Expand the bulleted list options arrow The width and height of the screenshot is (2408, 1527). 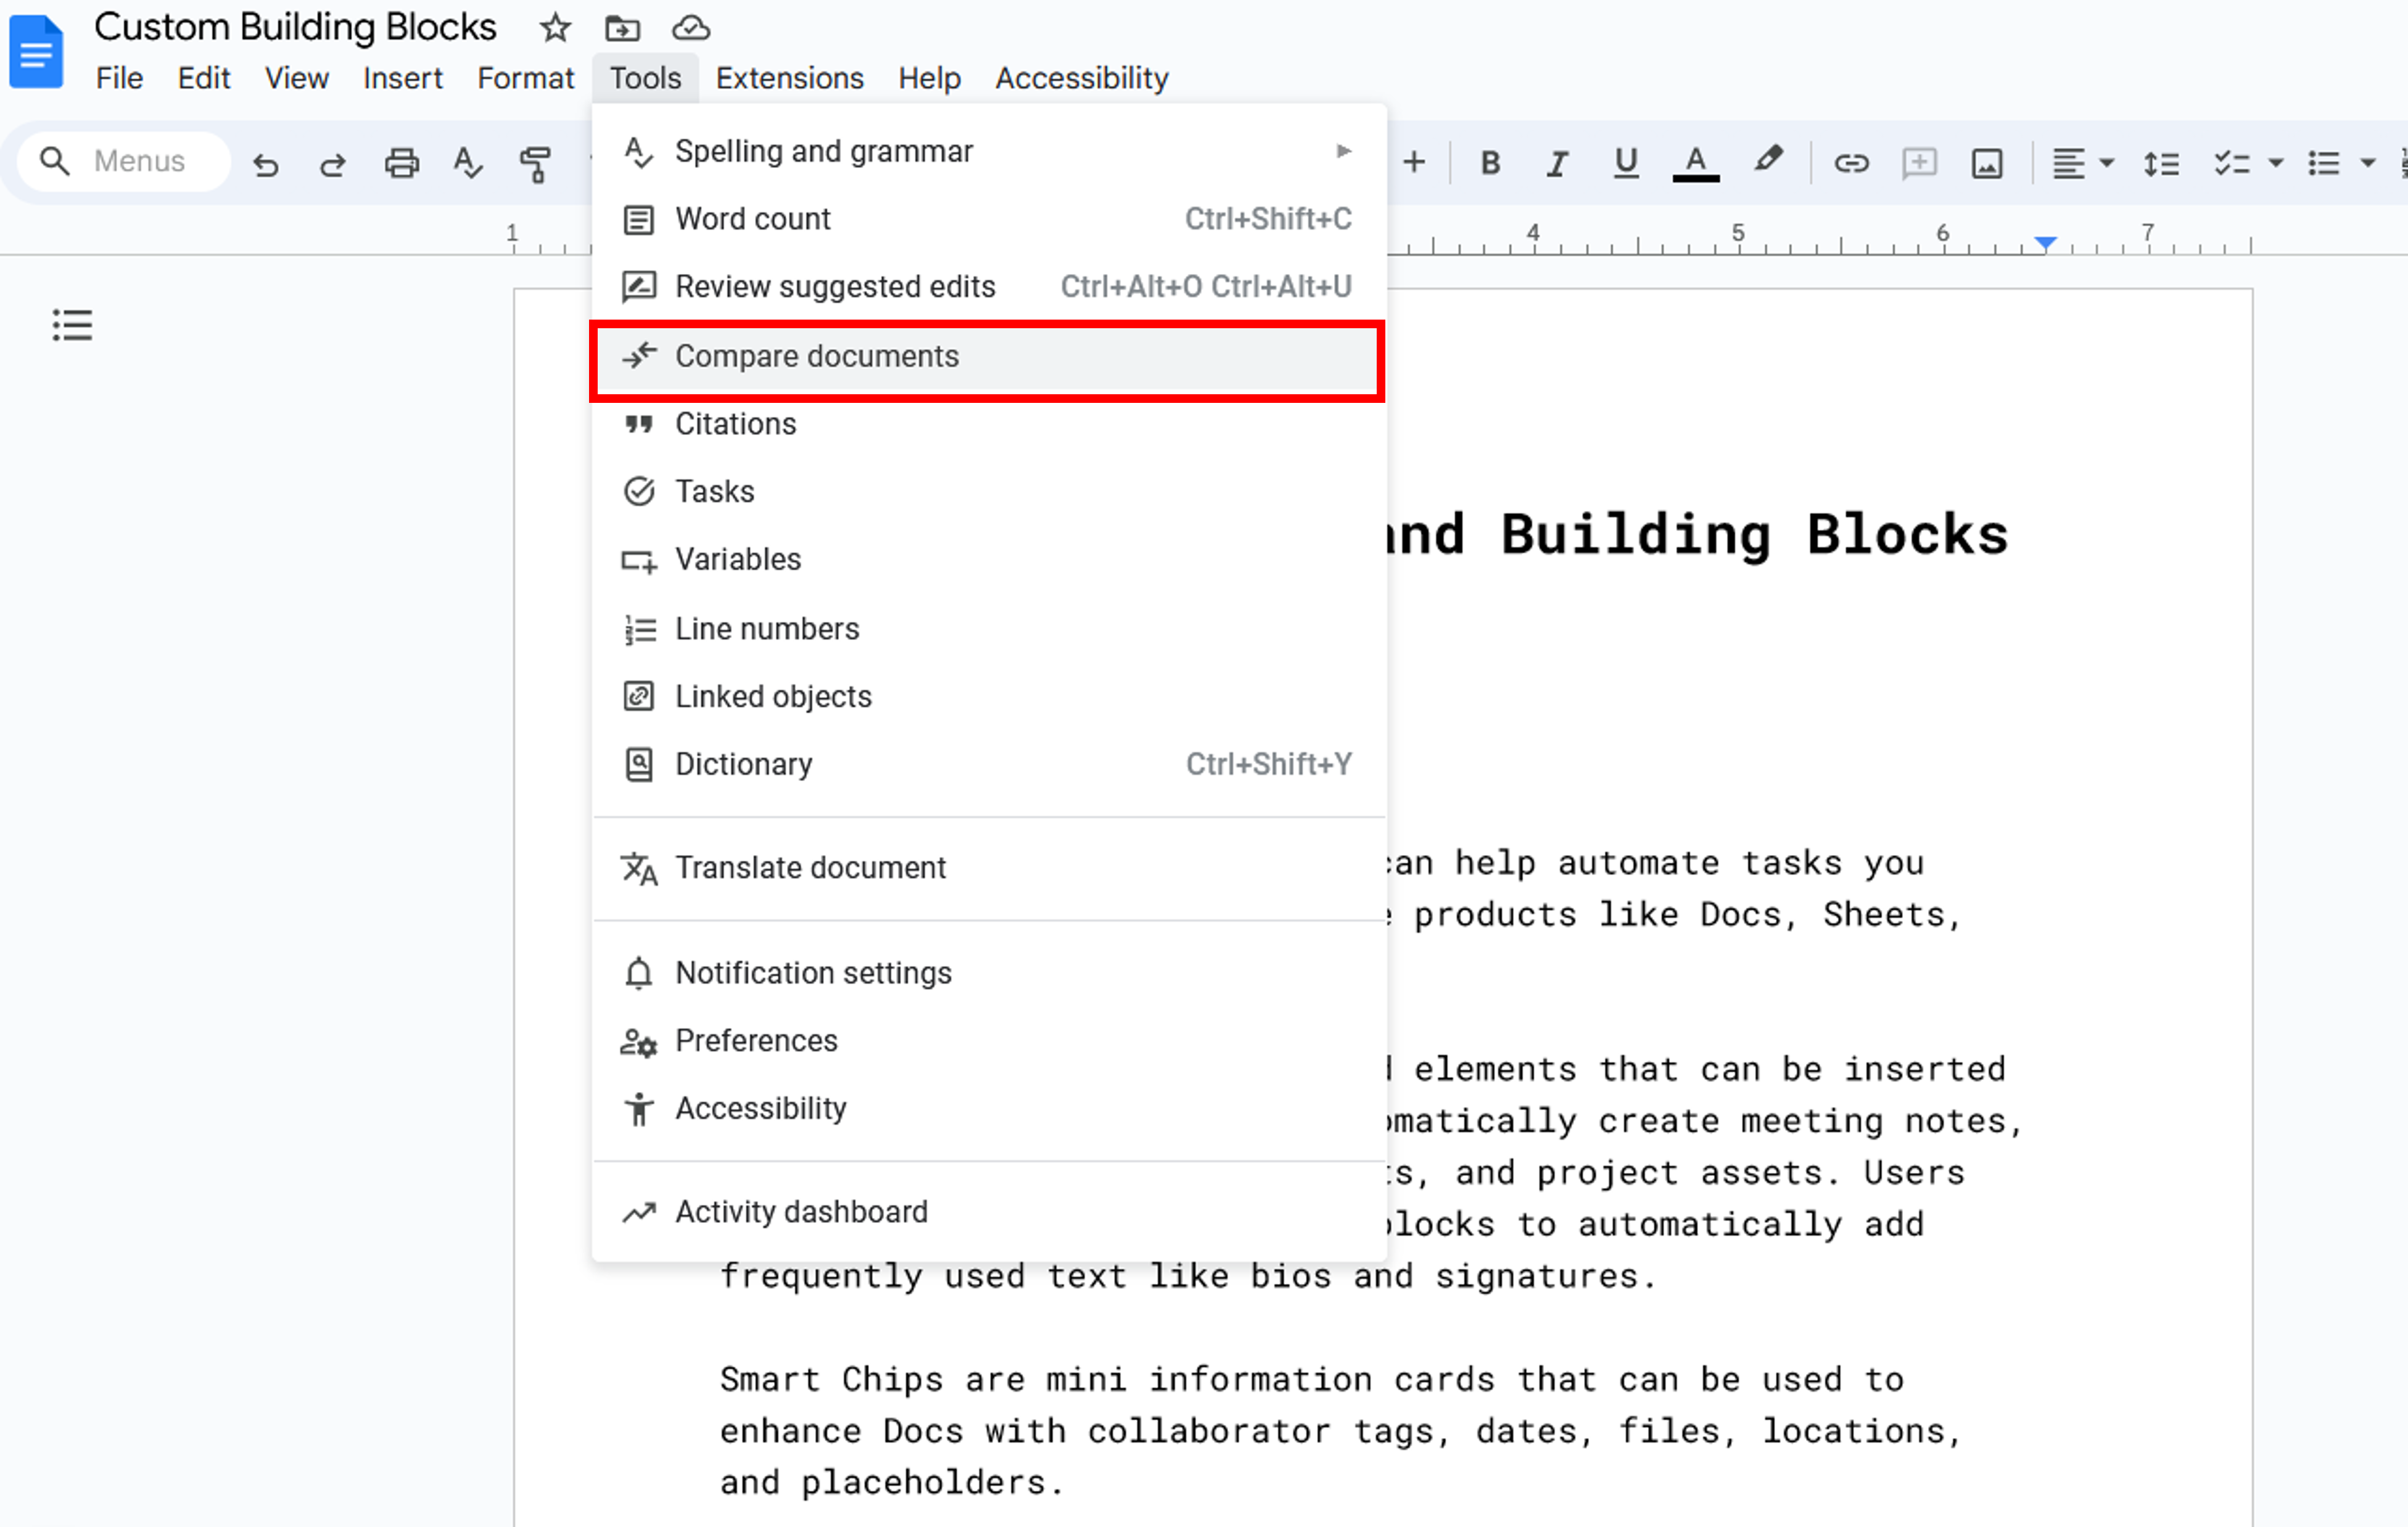[x=2367, y=163]
